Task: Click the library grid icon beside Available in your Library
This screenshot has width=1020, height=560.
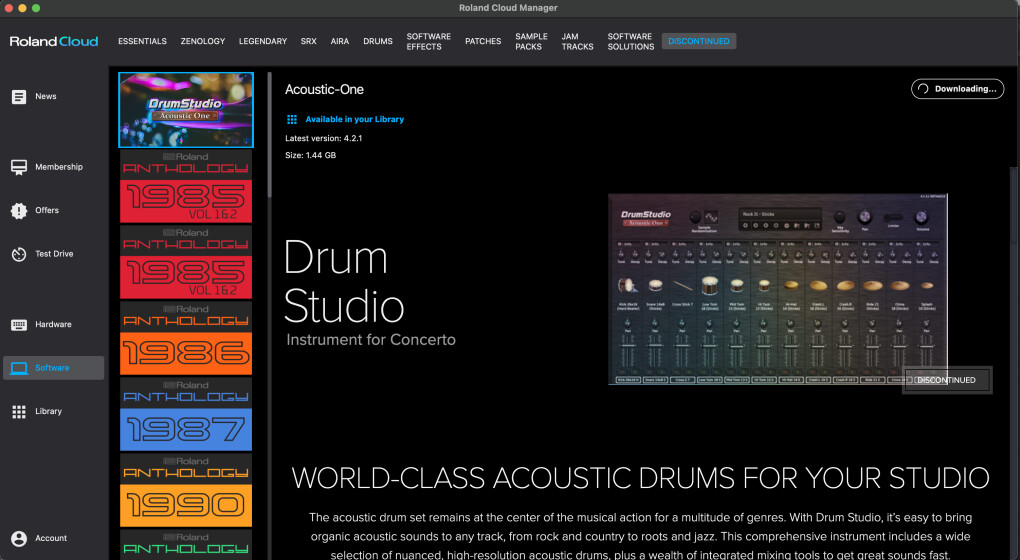Action: point(292,120)
